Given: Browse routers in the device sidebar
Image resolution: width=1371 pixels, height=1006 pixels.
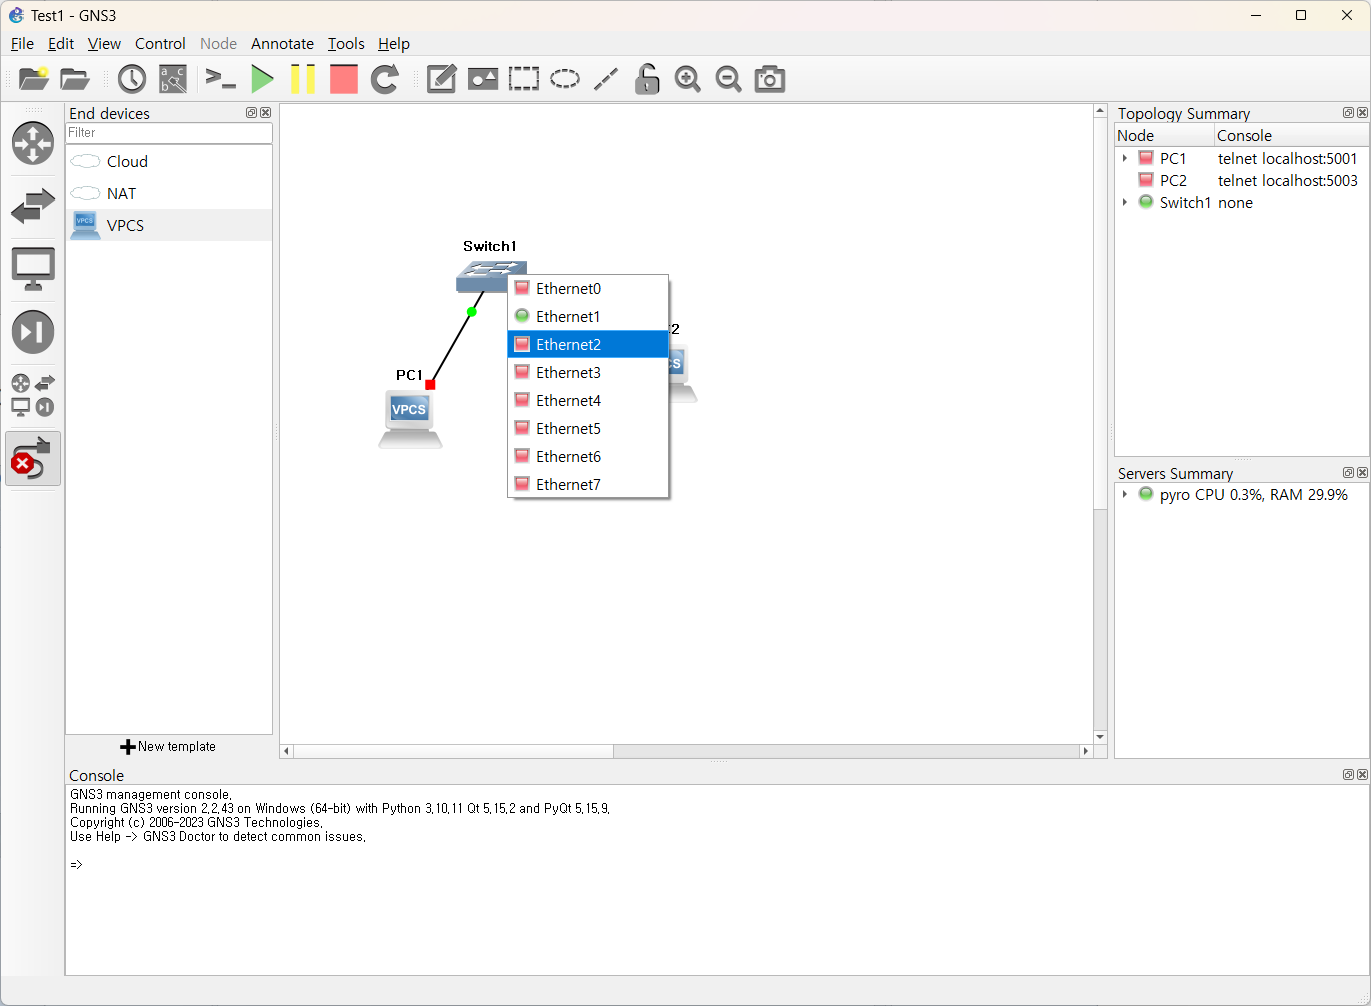Looking at the screenshot, I should pyautogui.click(x=33, y=143).
